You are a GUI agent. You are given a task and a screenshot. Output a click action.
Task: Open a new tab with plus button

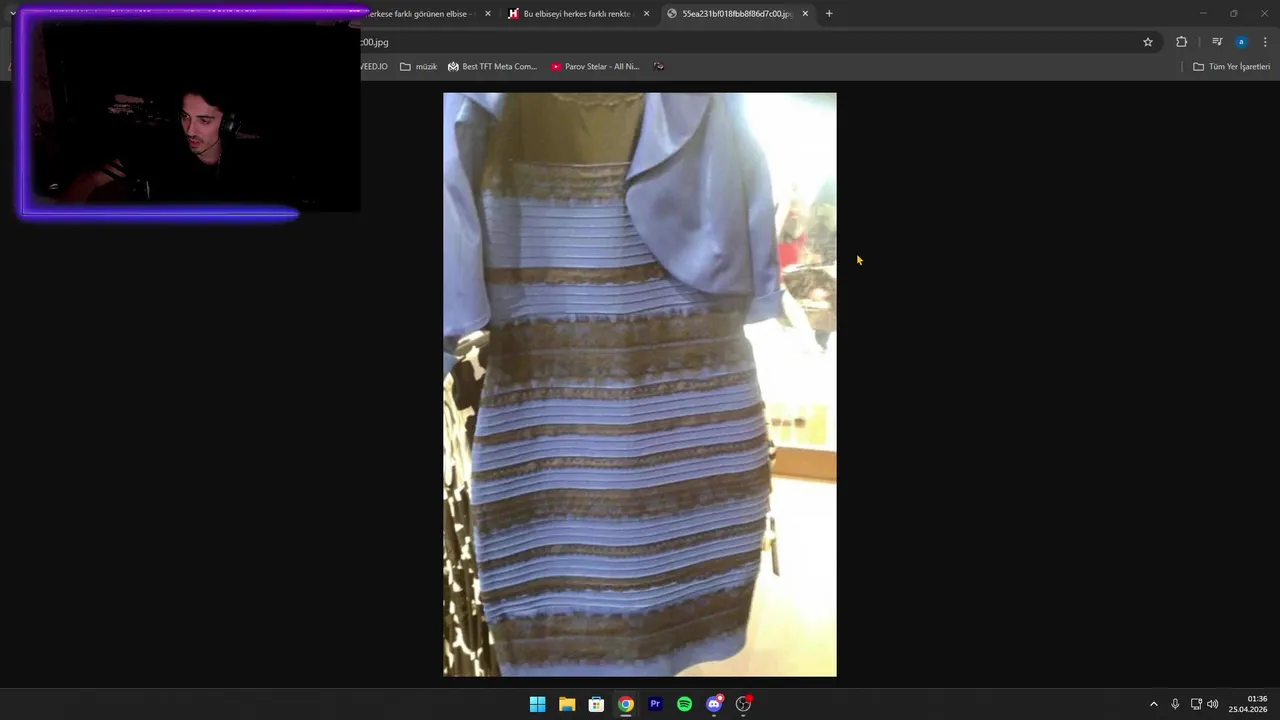tap(829, 14)
